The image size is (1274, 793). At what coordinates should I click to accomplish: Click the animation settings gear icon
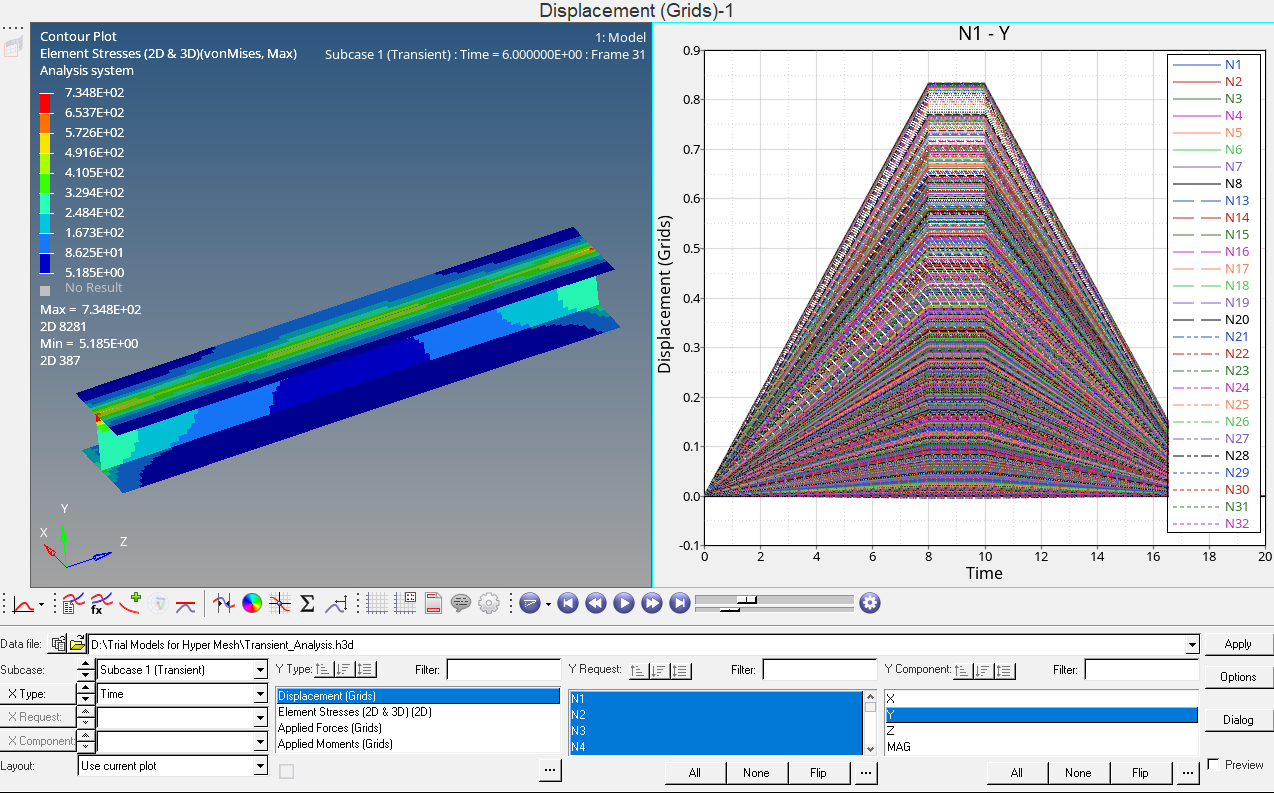870,603
